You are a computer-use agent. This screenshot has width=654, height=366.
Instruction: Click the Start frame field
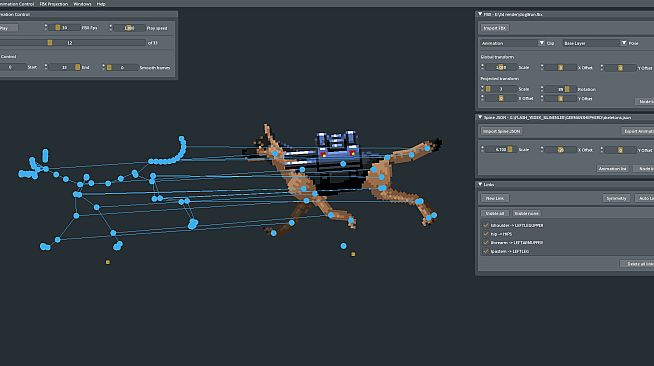pos(12,67)
